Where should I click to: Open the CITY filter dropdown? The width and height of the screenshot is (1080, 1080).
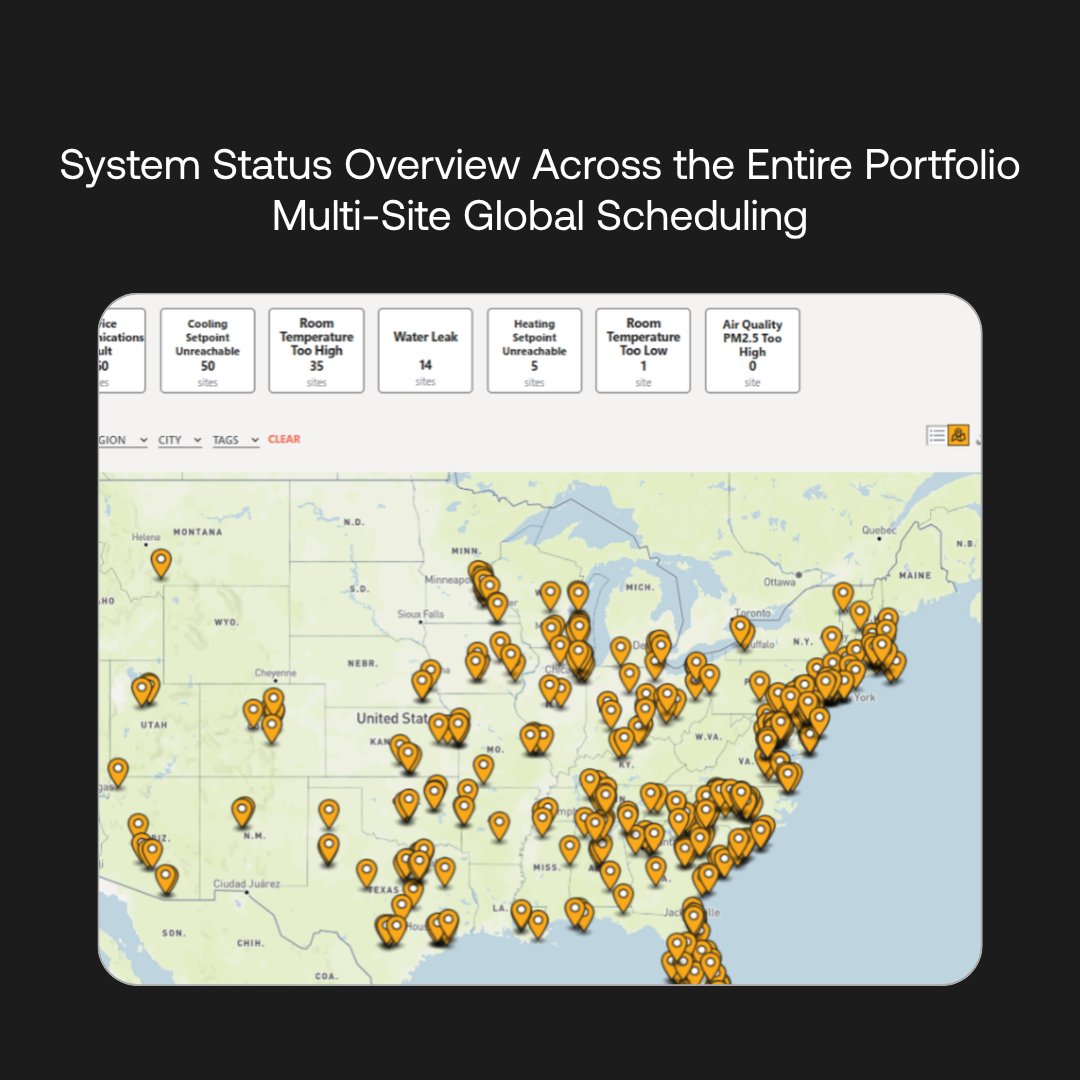(x=180, y=440)
